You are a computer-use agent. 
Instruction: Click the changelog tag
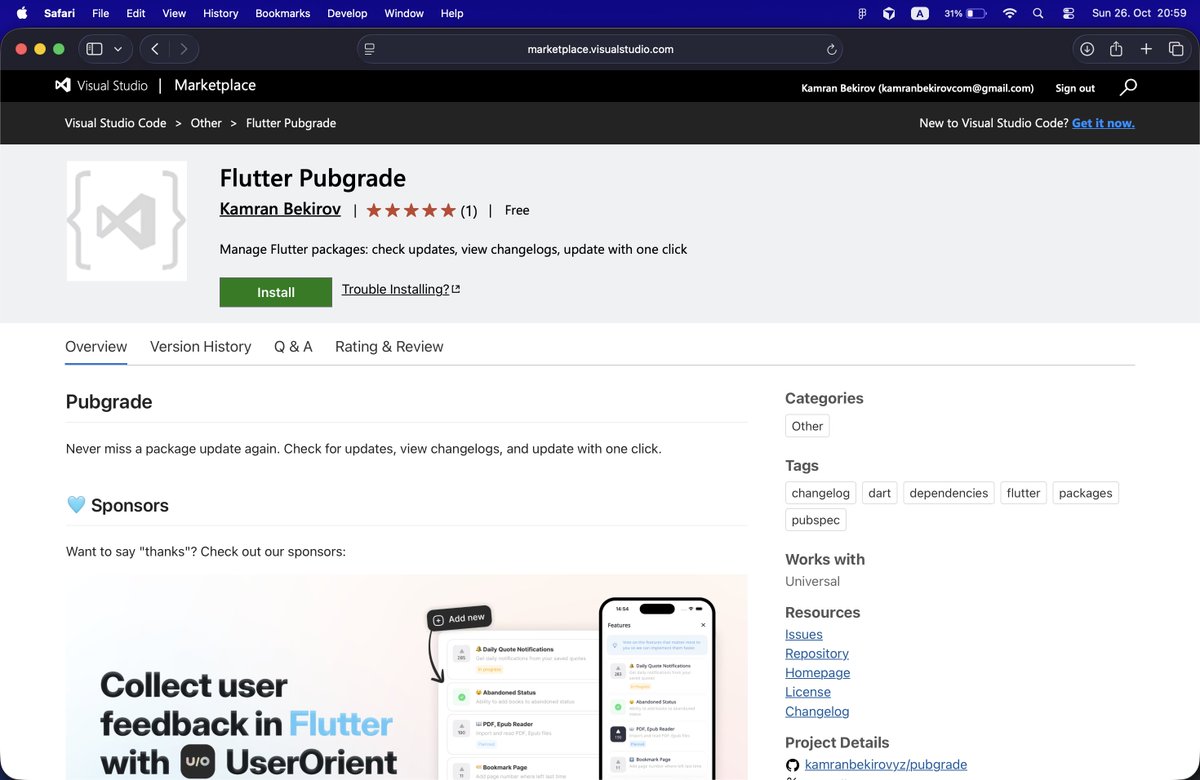click(x=820, y=493)
